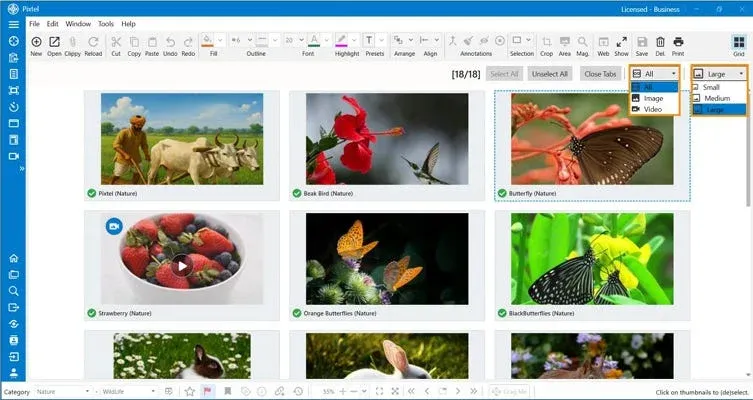The image size is (753, 400).
Task: Open the Tools menu
Action: [x=106, y=24]
